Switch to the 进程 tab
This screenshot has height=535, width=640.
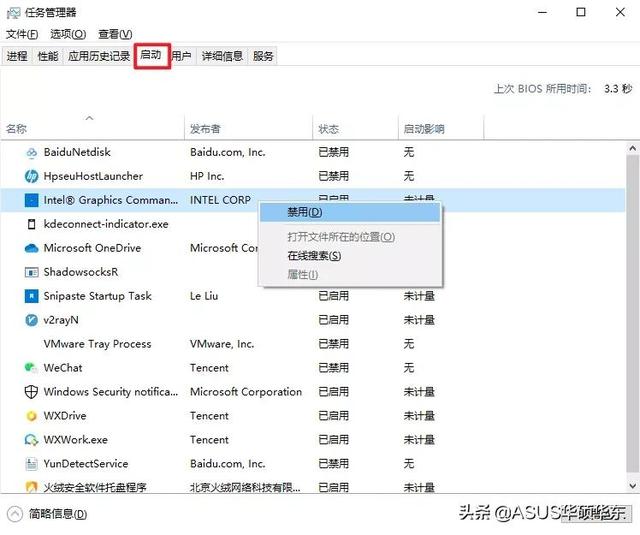coord(17,56)
